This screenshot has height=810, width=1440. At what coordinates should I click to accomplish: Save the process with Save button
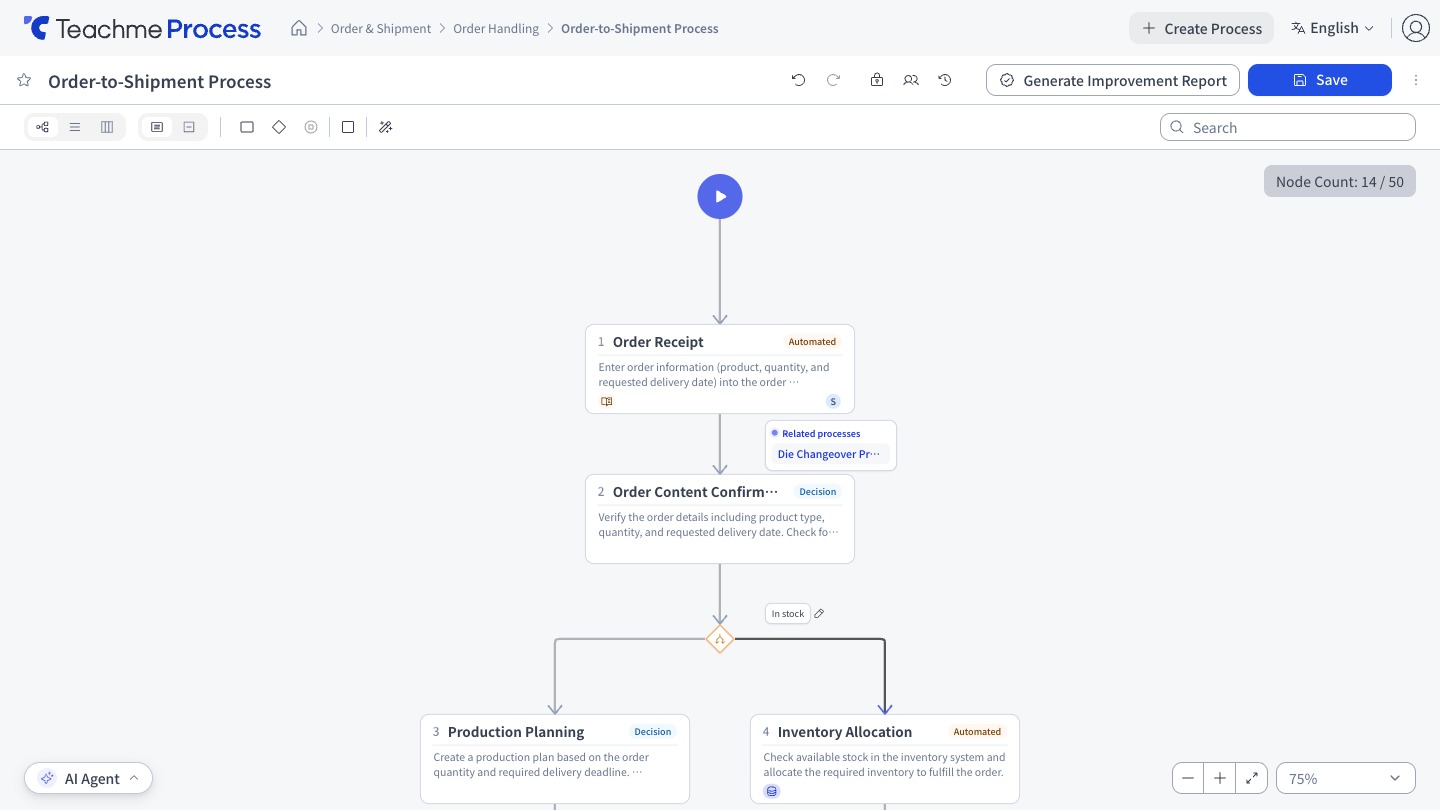(1320, 80)
